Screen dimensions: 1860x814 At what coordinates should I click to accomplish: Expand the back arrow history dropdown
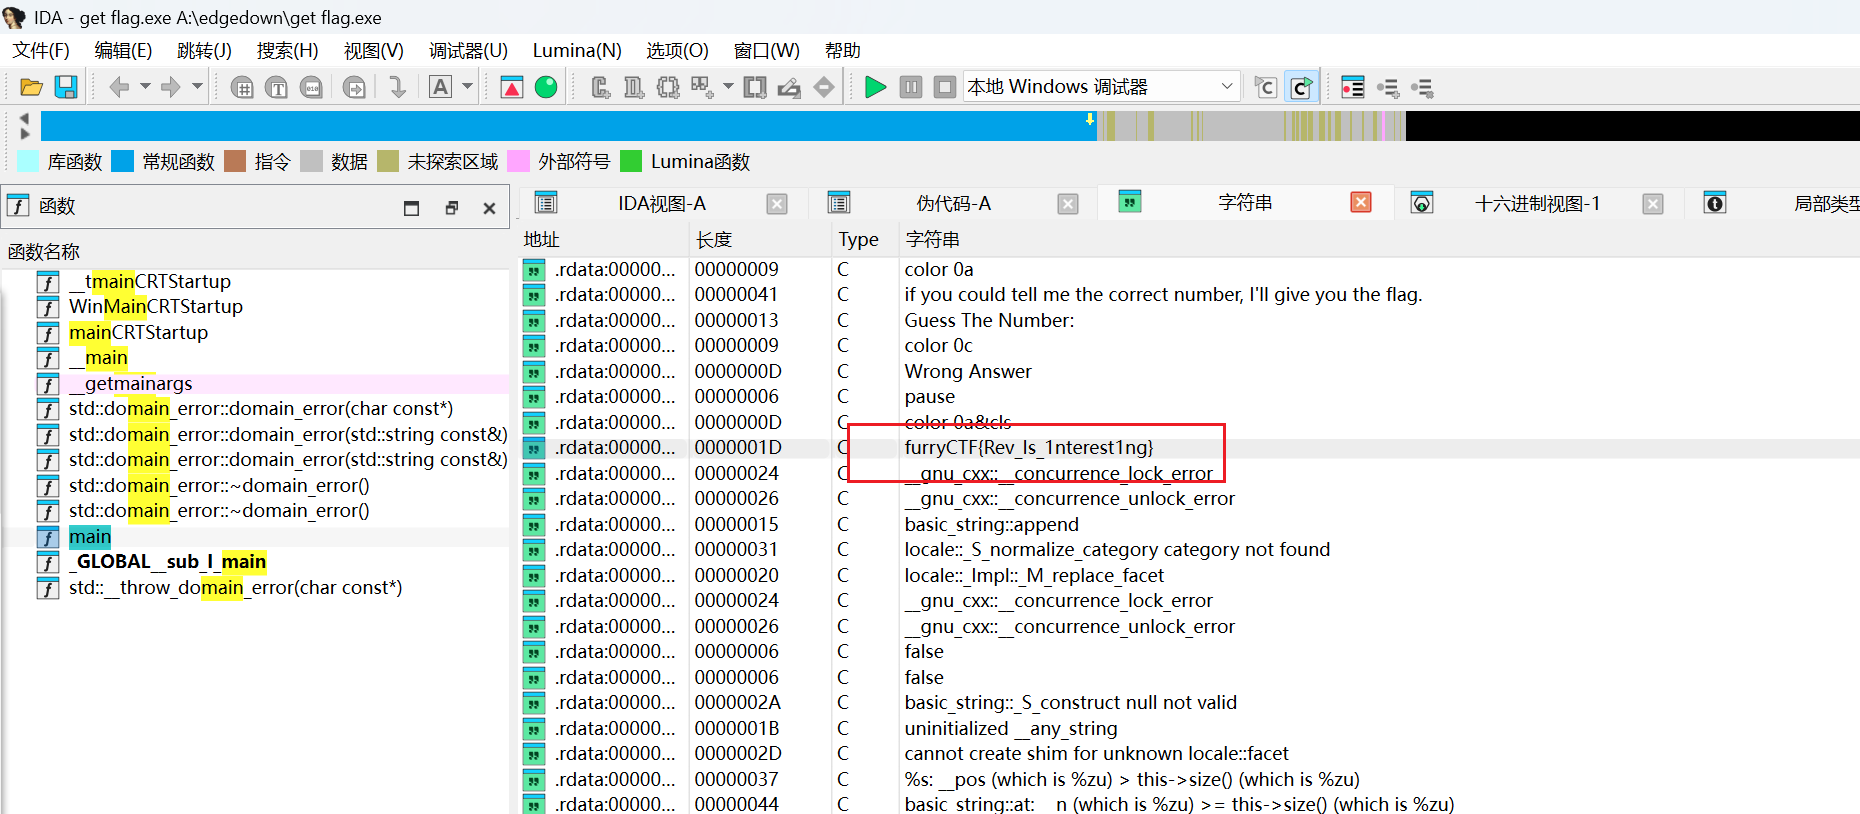pyautogui.click(x=145, y=88)
